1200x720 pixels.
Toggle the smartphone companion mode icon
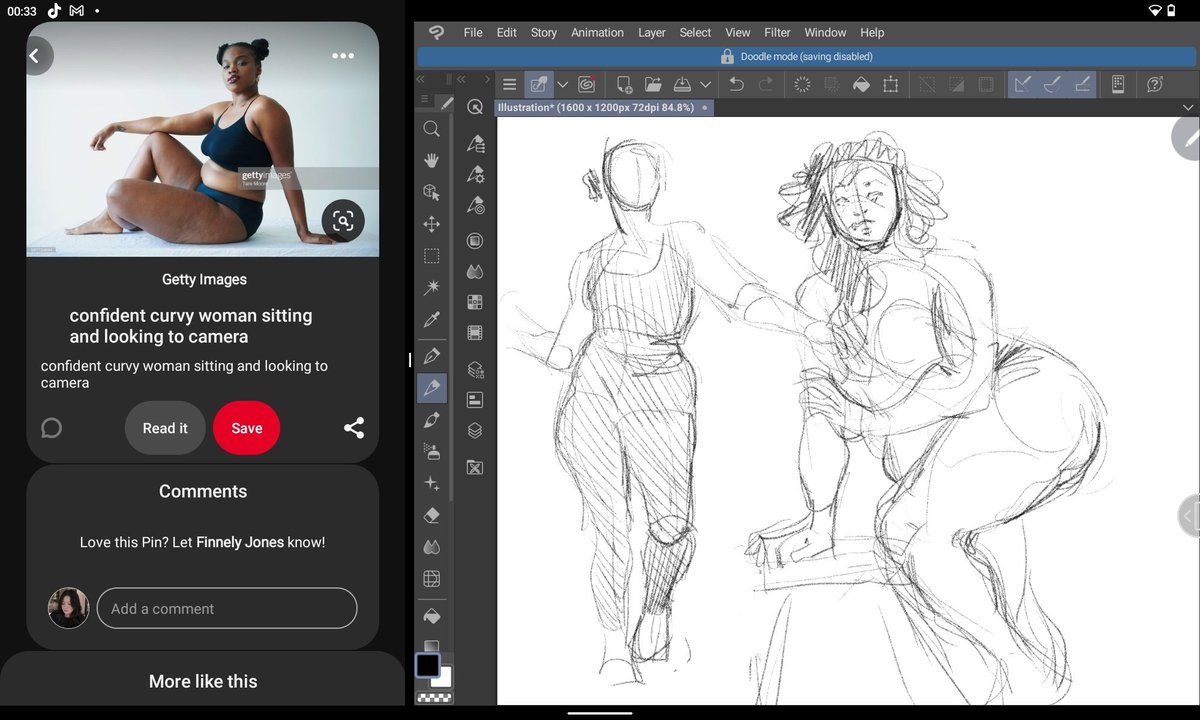point(1118,85)
